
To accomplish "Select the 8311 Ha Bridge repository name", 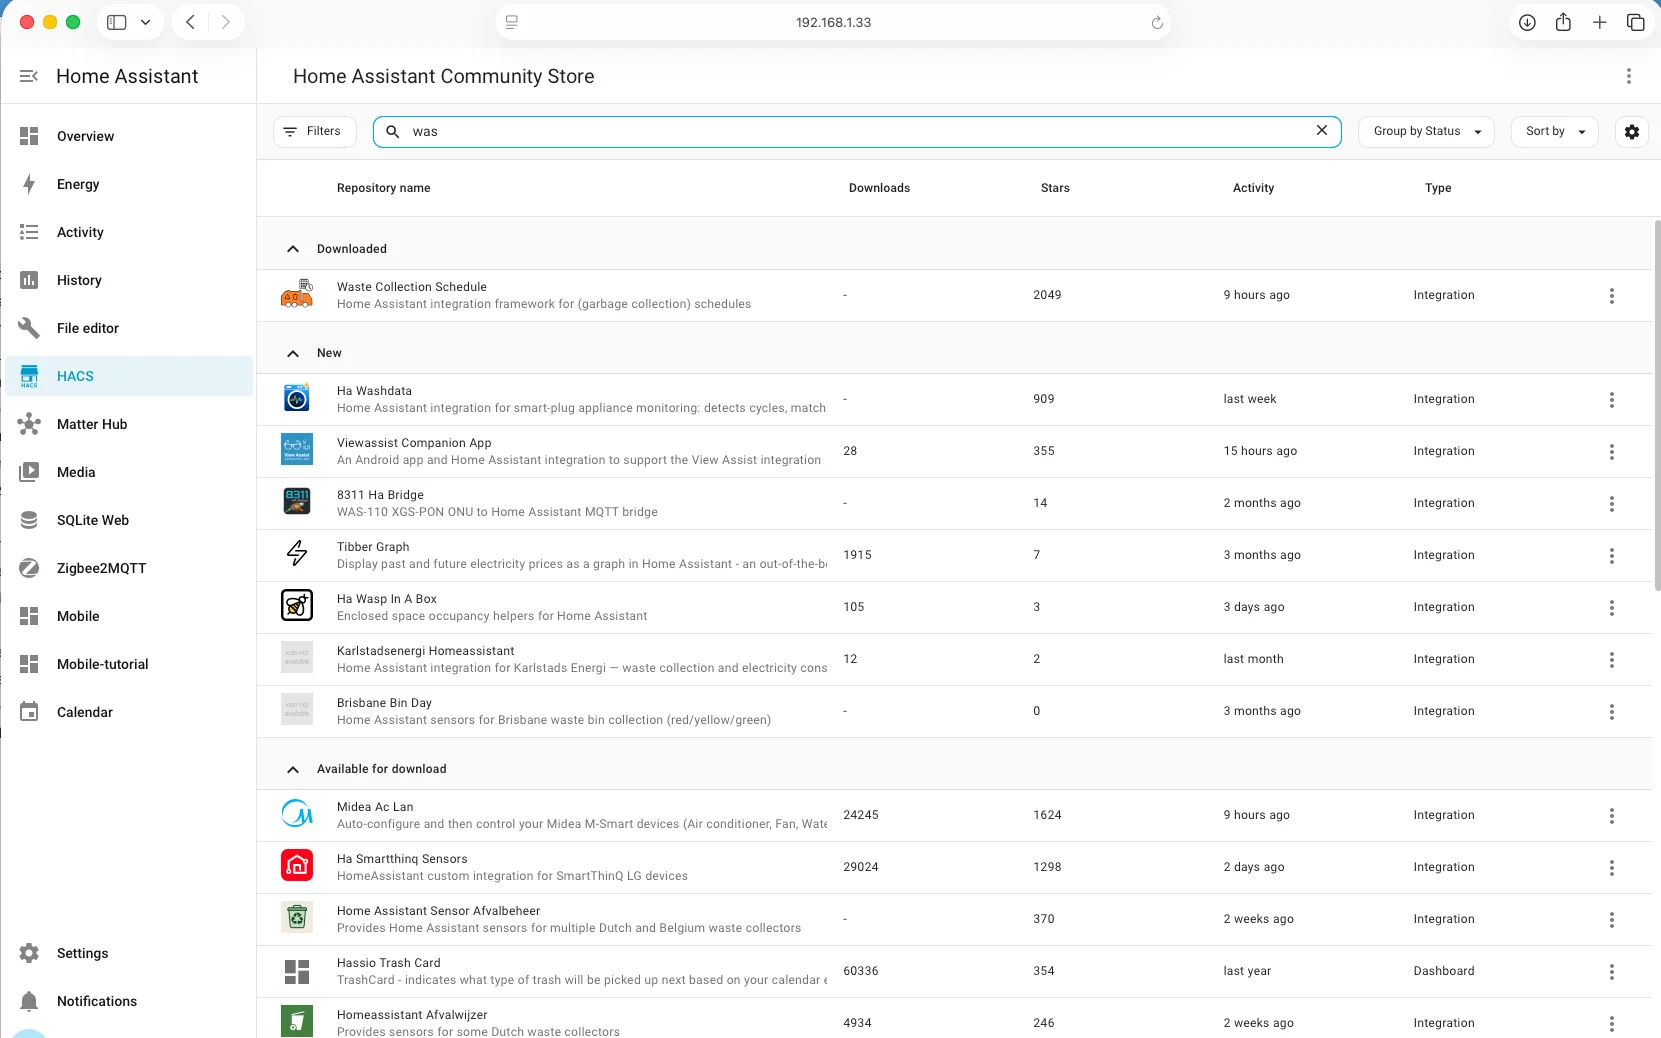I will pyautogui.click(x=380, y=495).
